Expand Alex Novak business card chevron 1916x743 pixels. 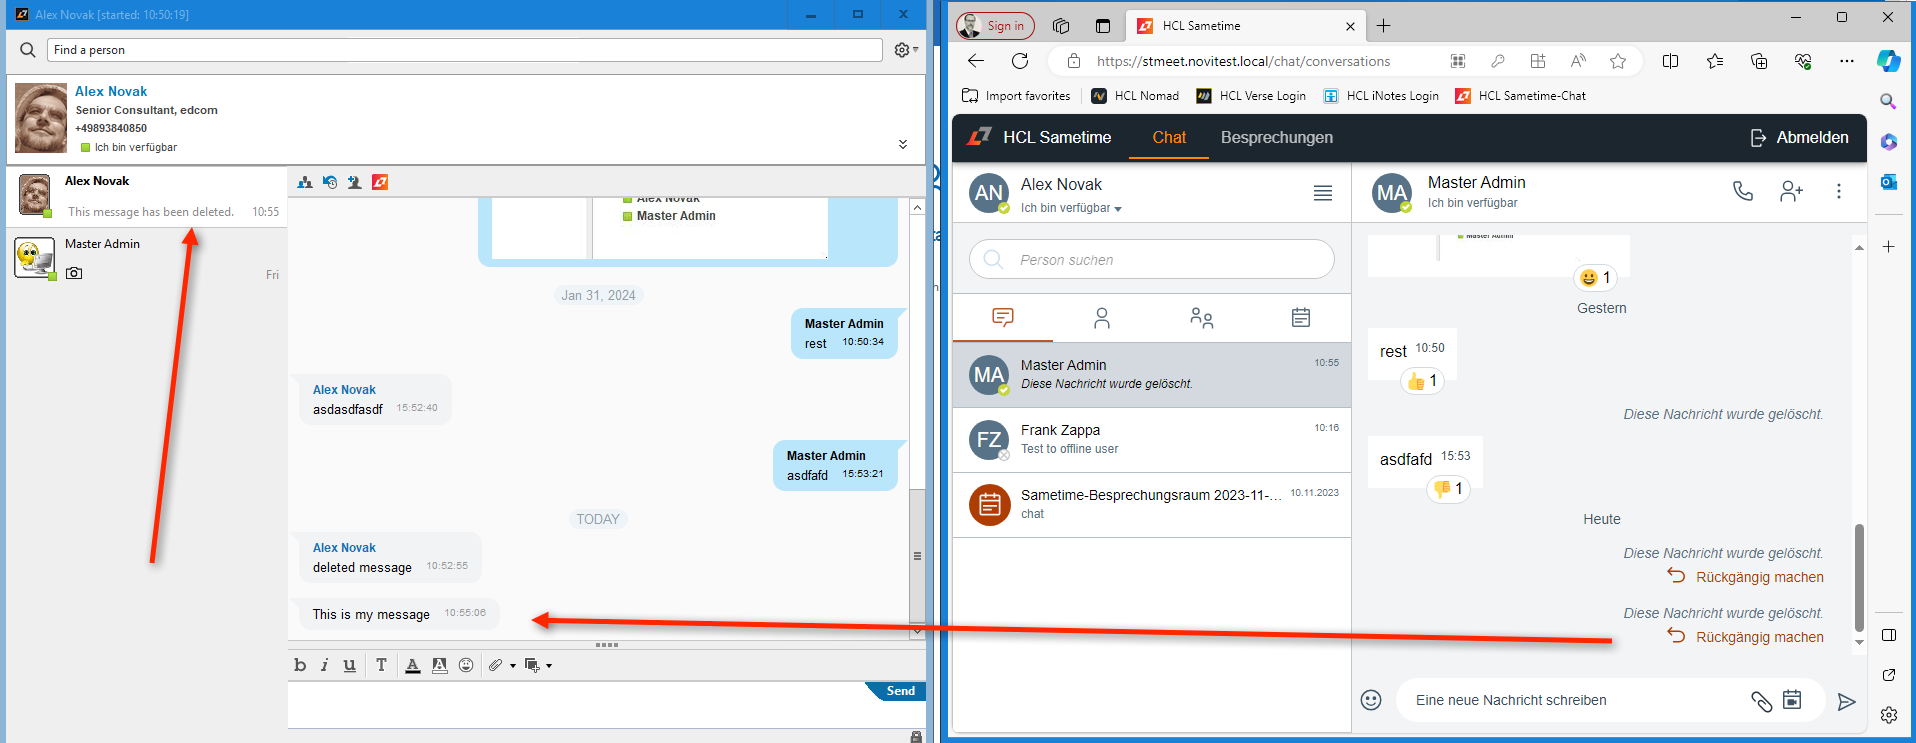coord(903,144)
